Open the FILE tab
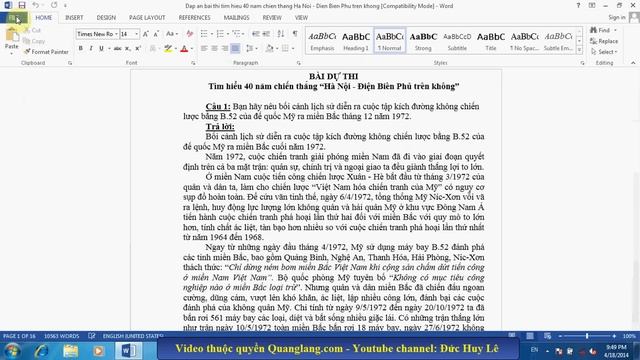 coord(14,18)
